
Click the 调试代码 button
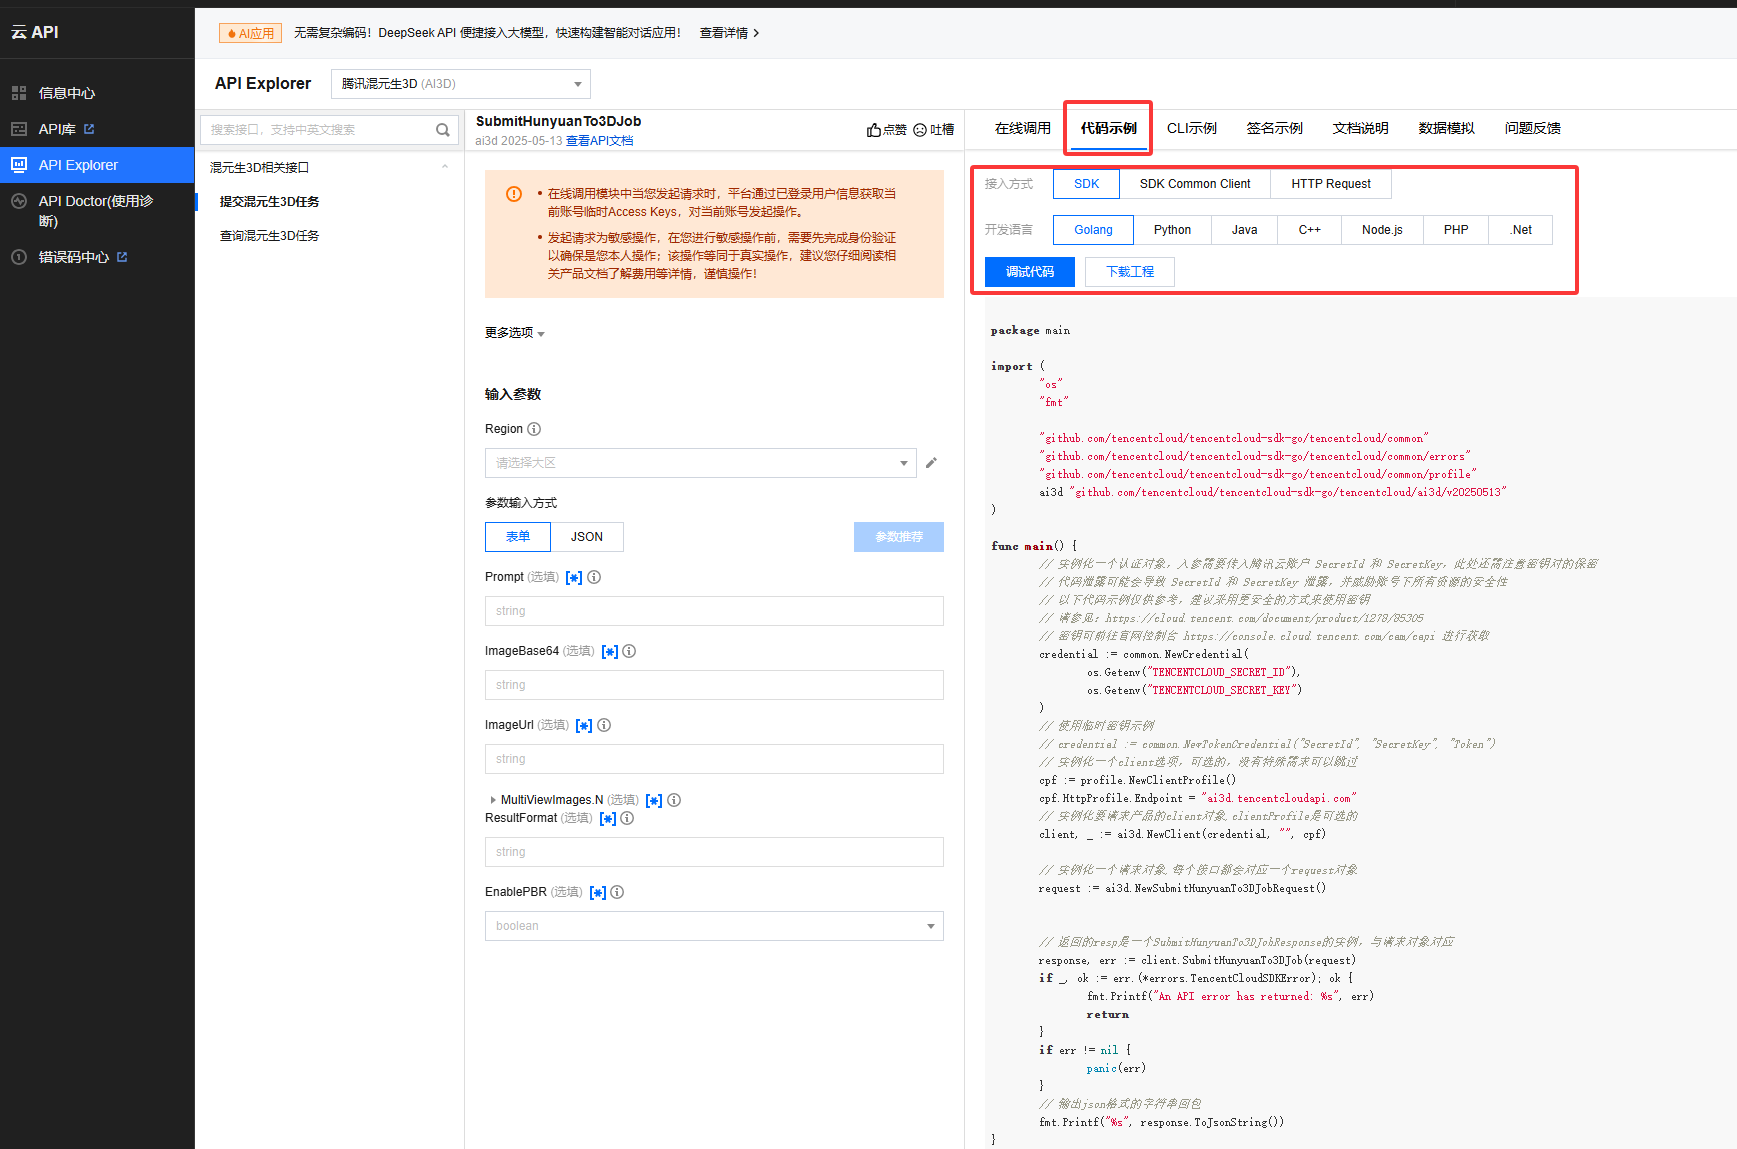pyautogui.click(x=1030, y=272)
